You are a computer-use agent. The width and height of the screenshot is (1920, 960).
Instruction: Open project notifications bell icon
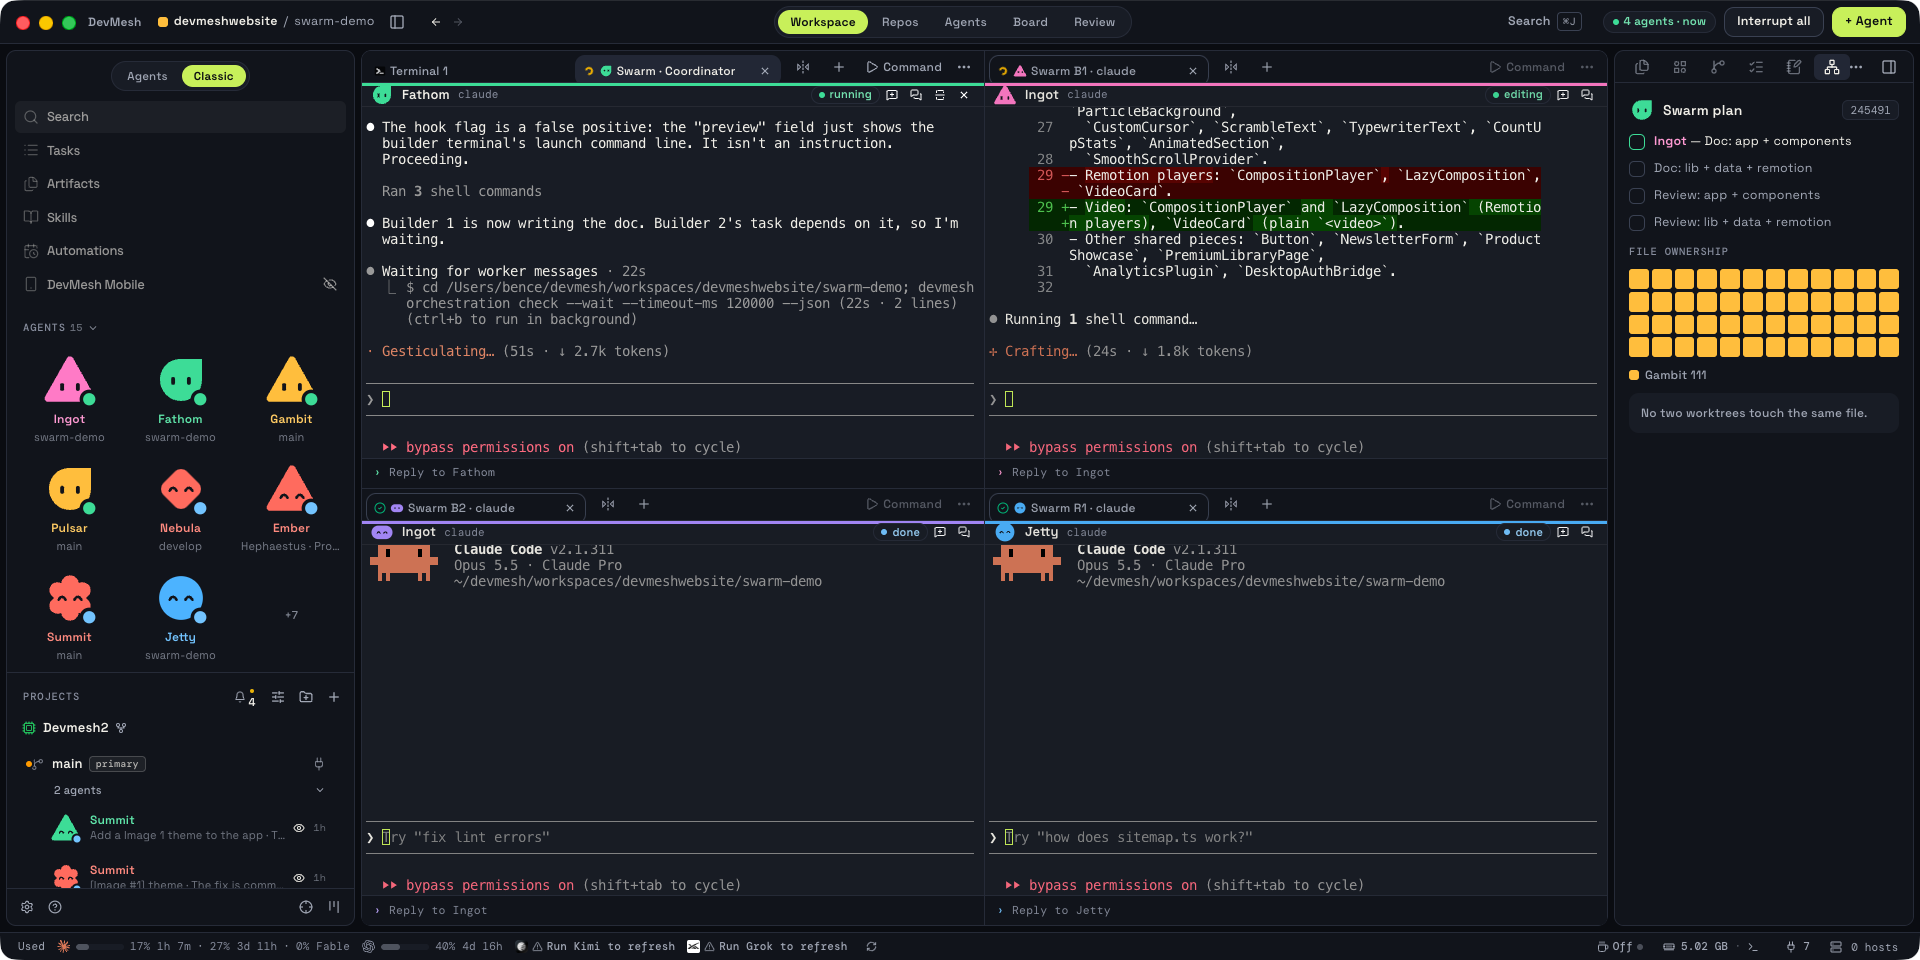pos(240,697)
